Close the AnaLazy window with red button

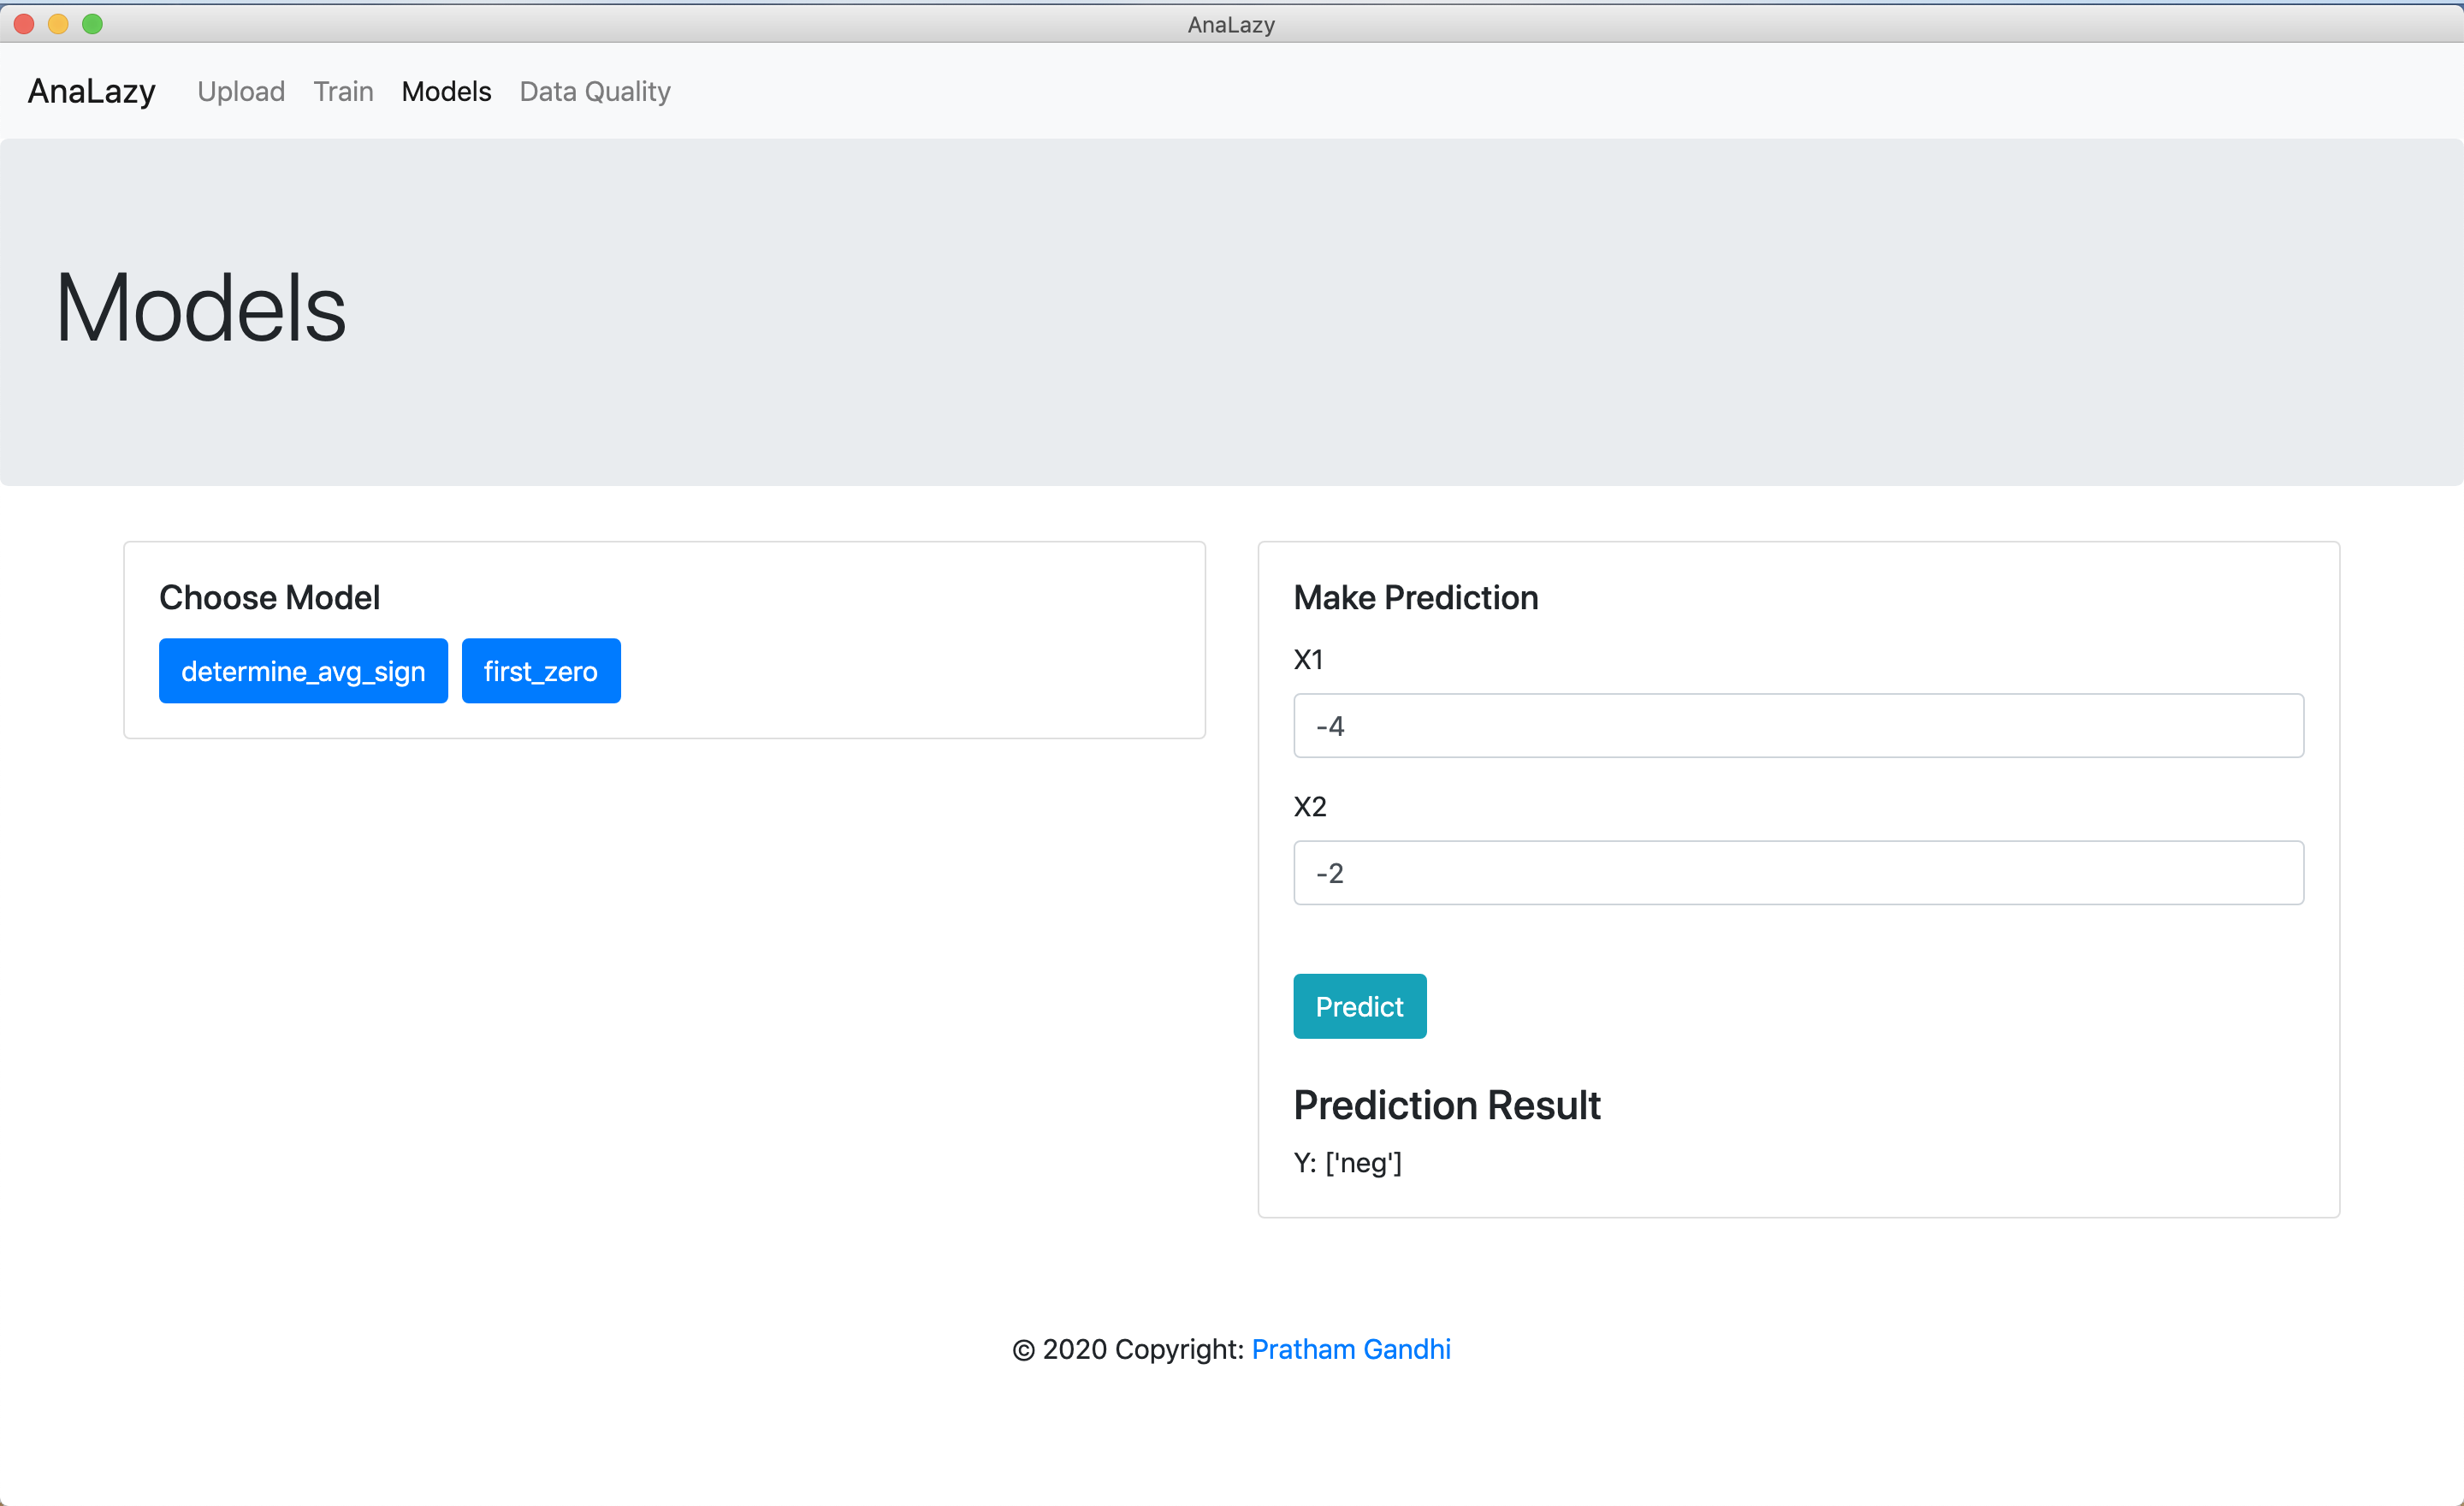tap(24, 24)
